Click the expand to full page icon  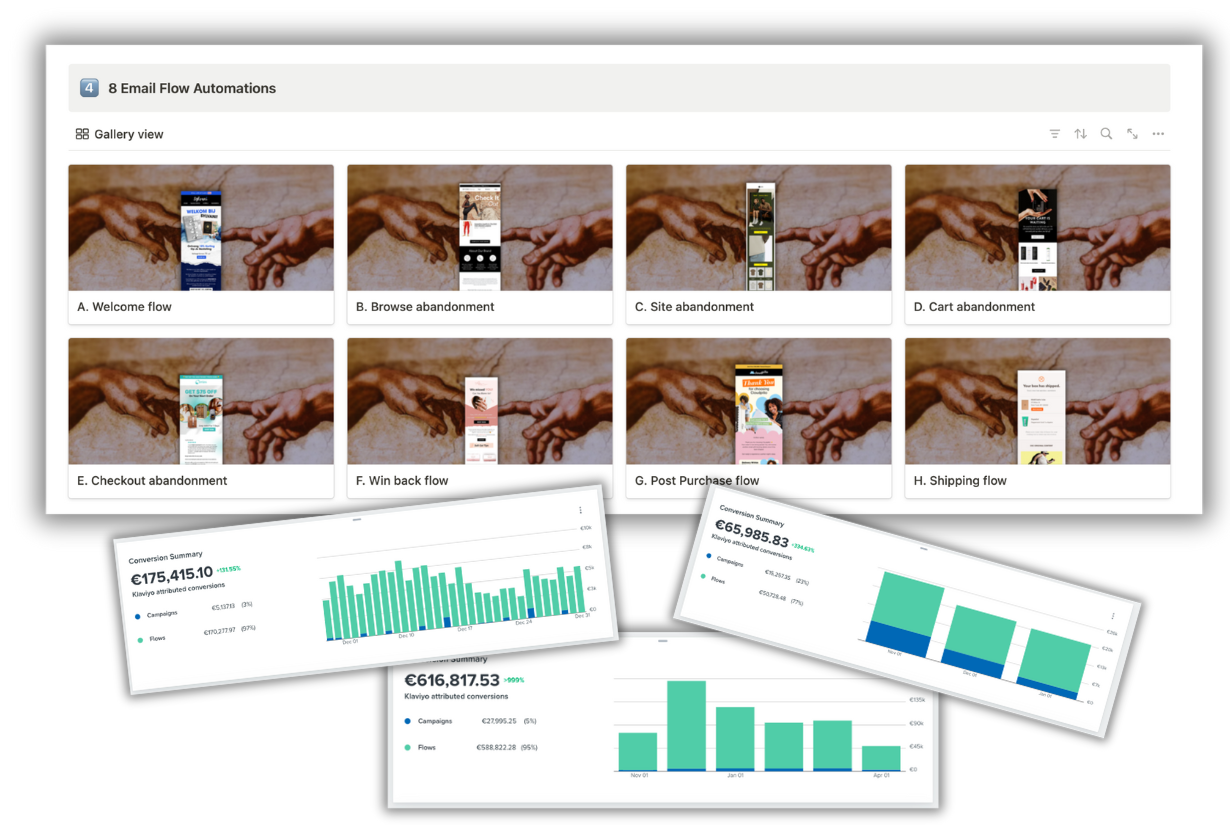point(1132,134)
